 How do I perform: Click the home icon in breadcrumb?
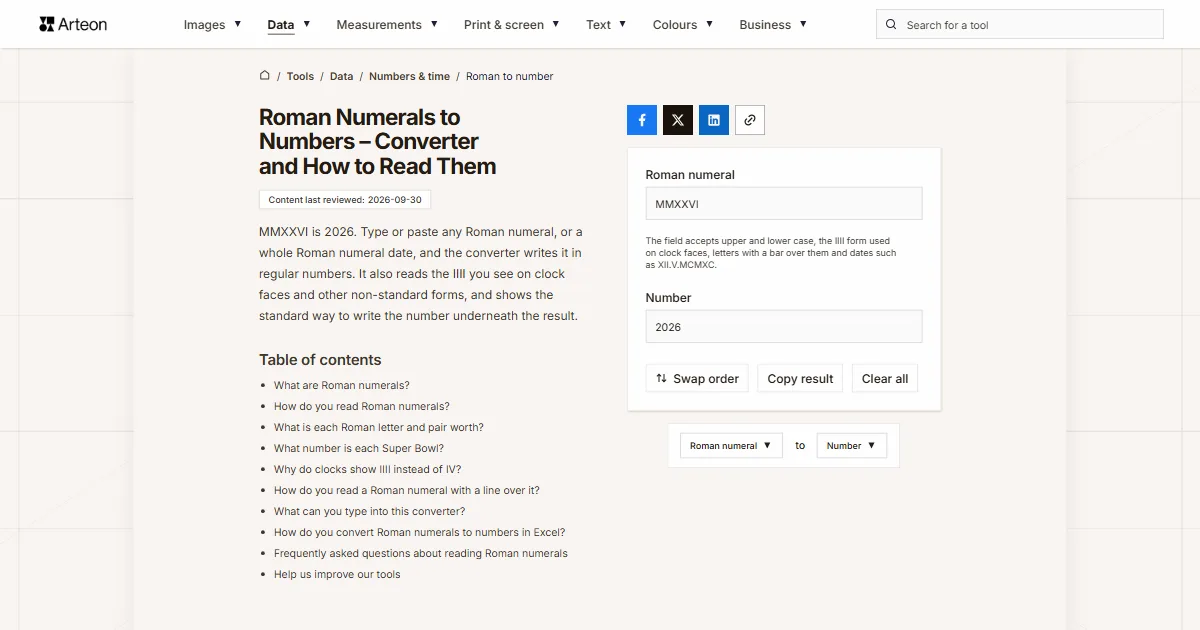click(x=265, y=75)
